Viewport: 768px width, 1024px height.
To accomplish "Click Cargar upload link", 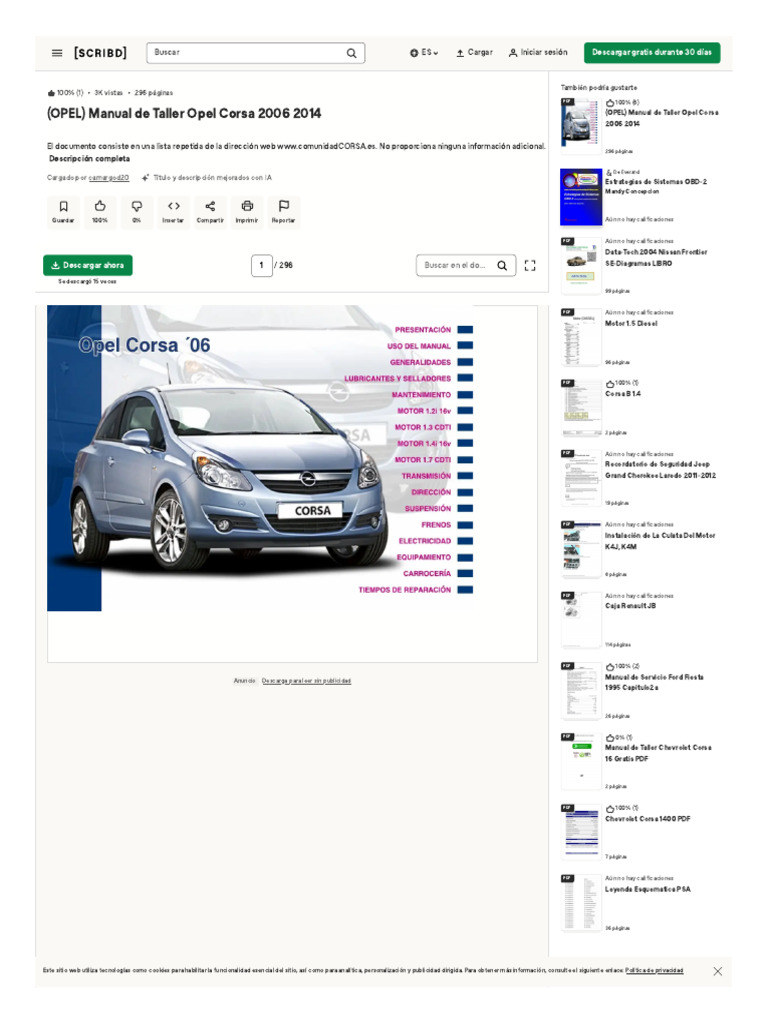I will (x=474, y=52).
